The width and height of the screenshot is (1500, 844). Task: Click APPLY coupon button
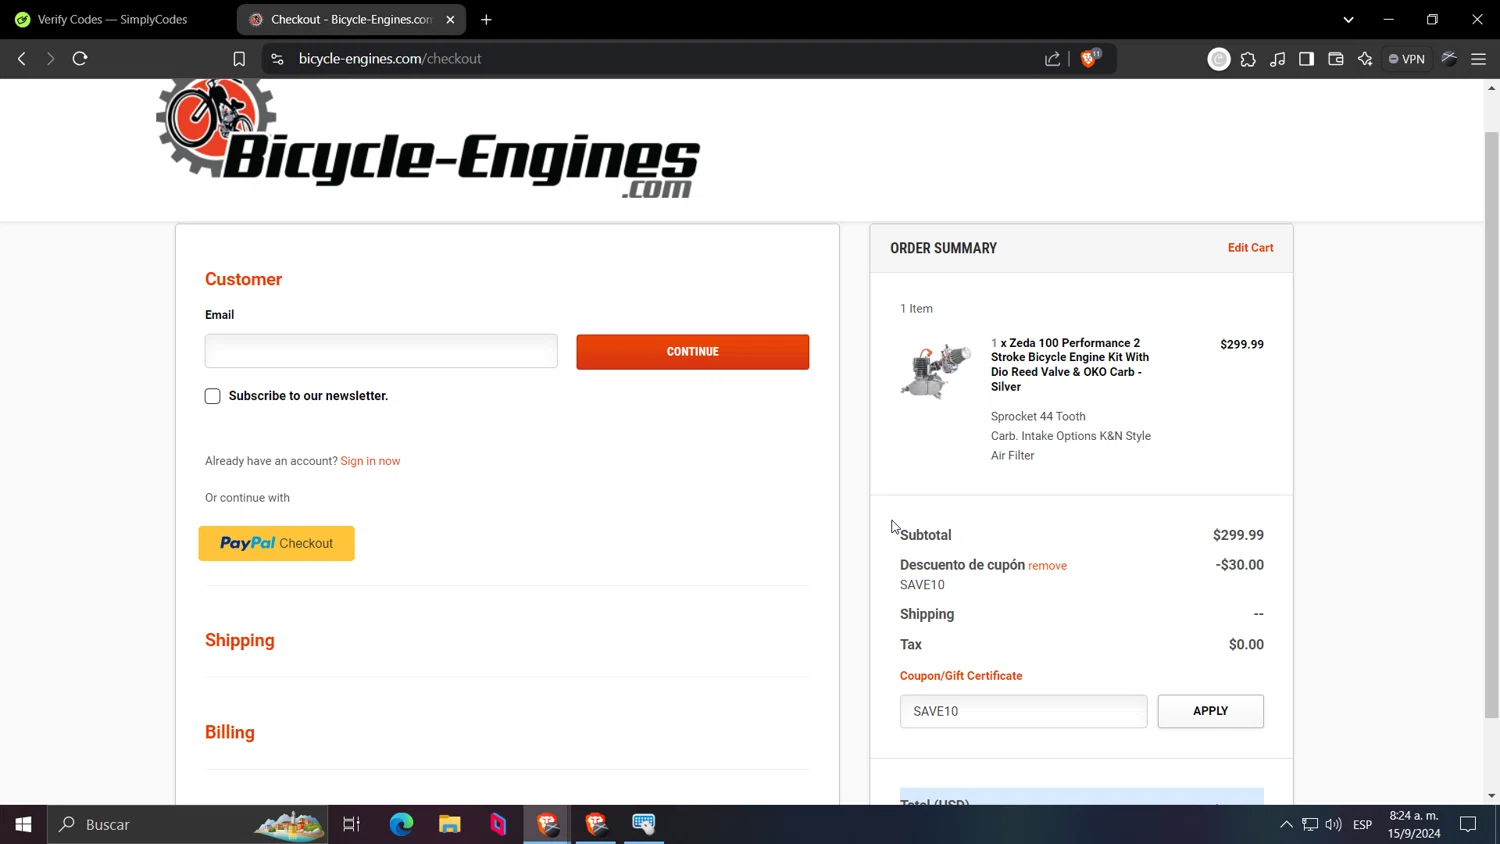click(x=1210, y=711)
